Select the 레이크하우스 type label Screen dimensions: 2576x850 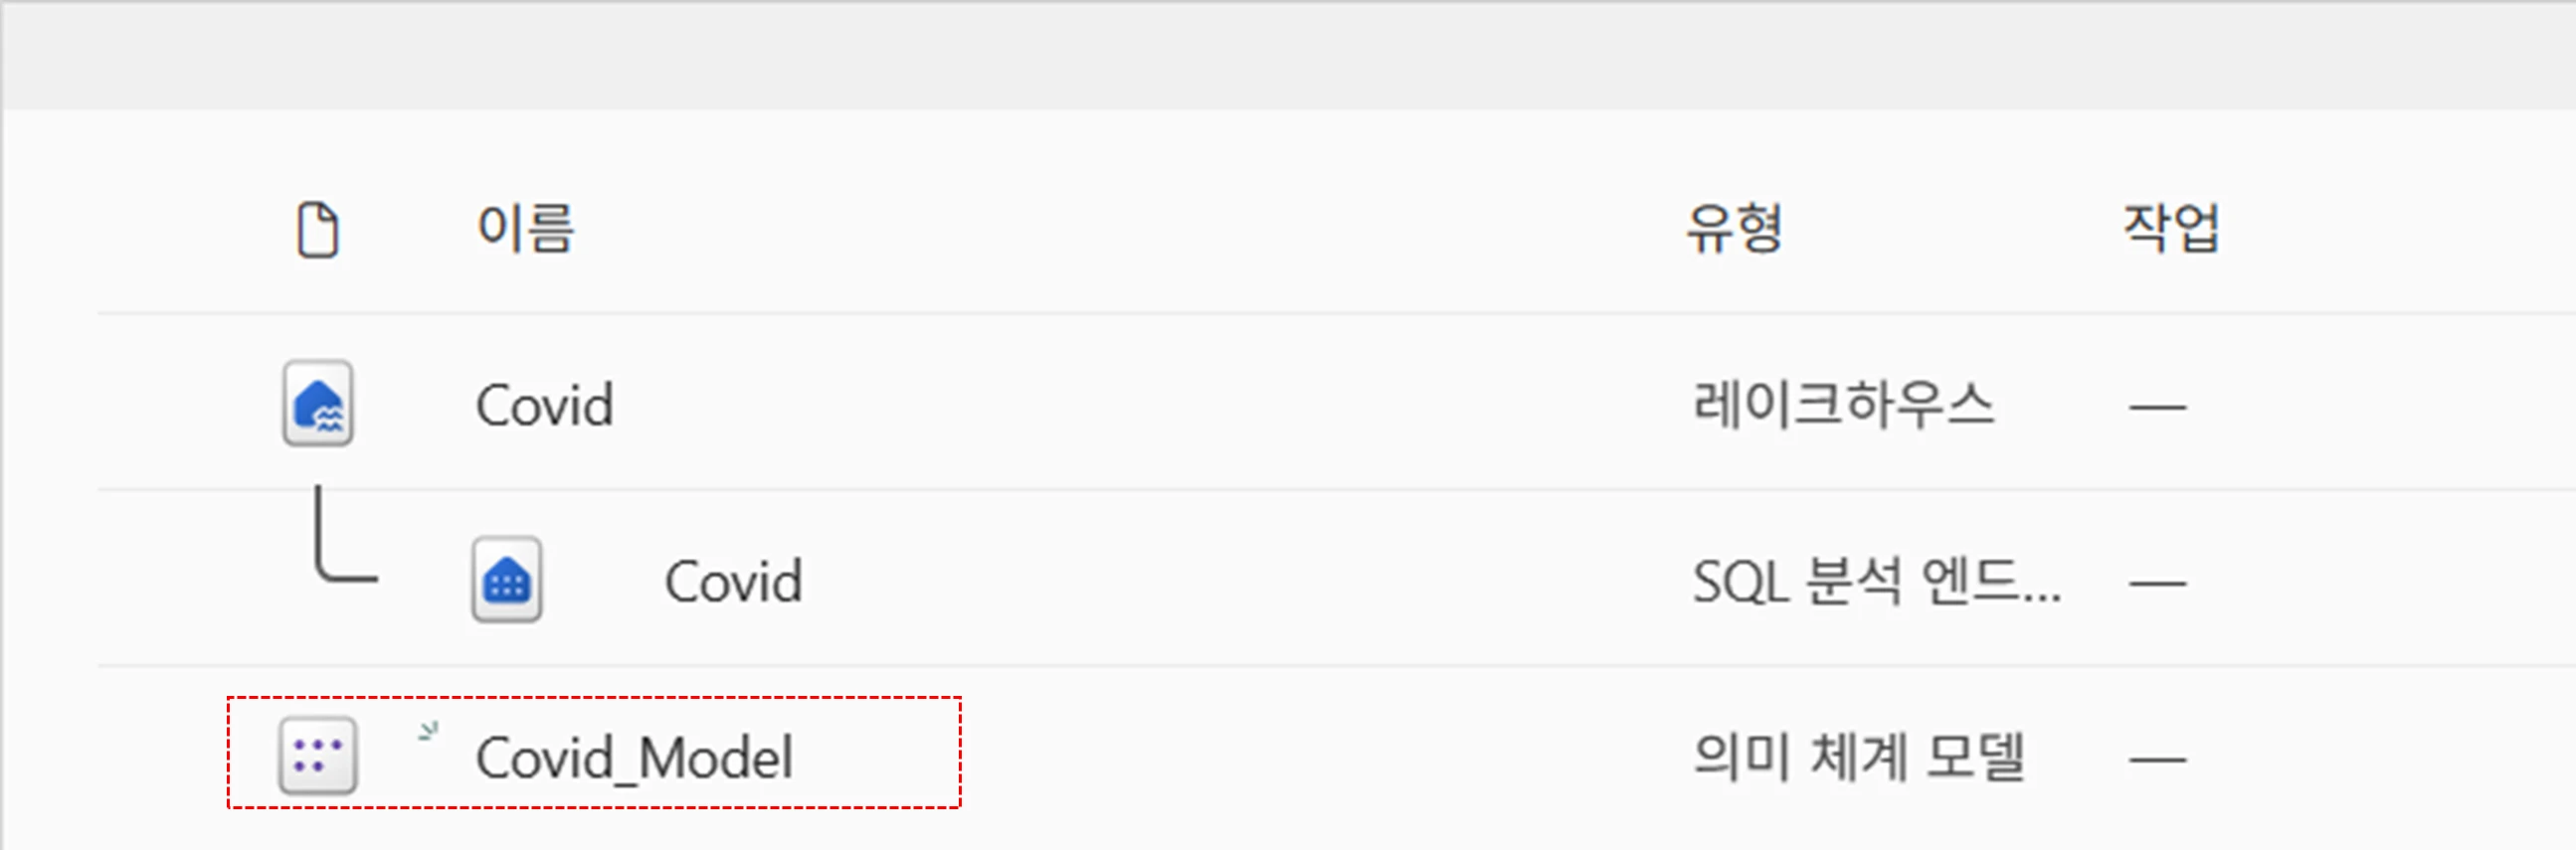[x=1842, y=405]
